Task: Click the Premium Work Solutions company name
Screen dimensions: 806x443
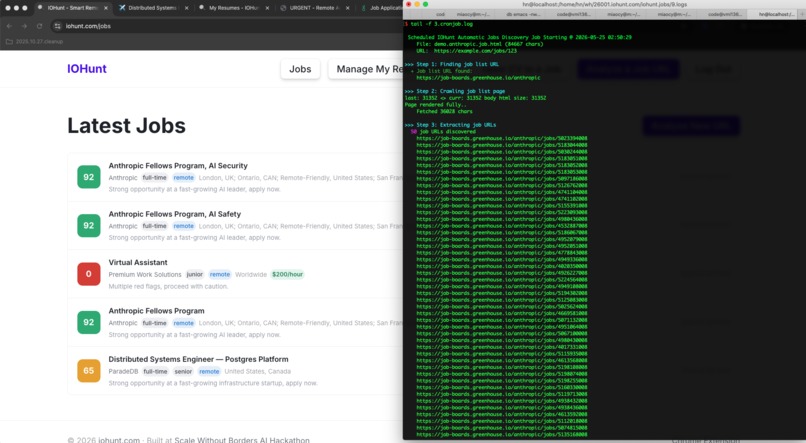Action: coord(145,274)
